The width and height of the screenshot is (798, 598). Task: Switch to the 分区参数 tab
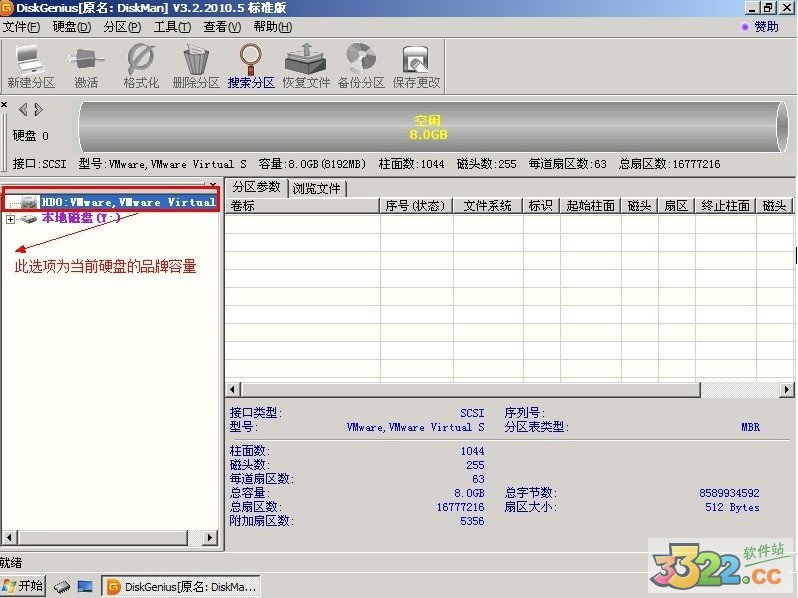256,187
